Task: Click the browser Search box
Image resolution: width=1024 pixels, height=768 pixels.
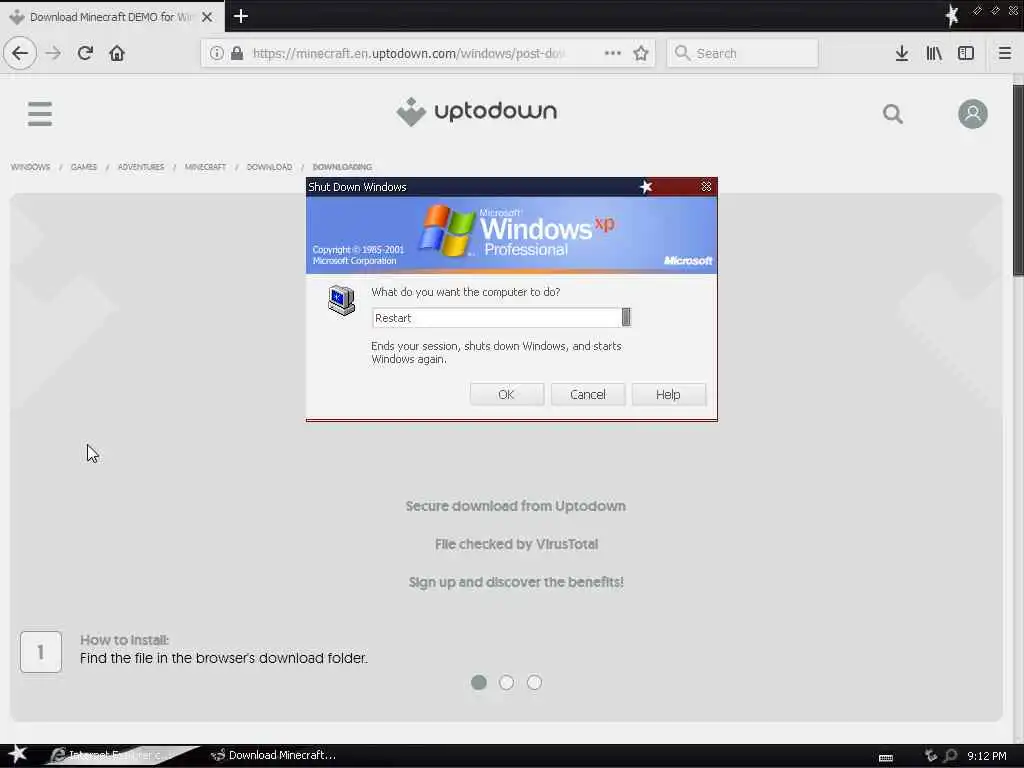Action: pos(743,53)
